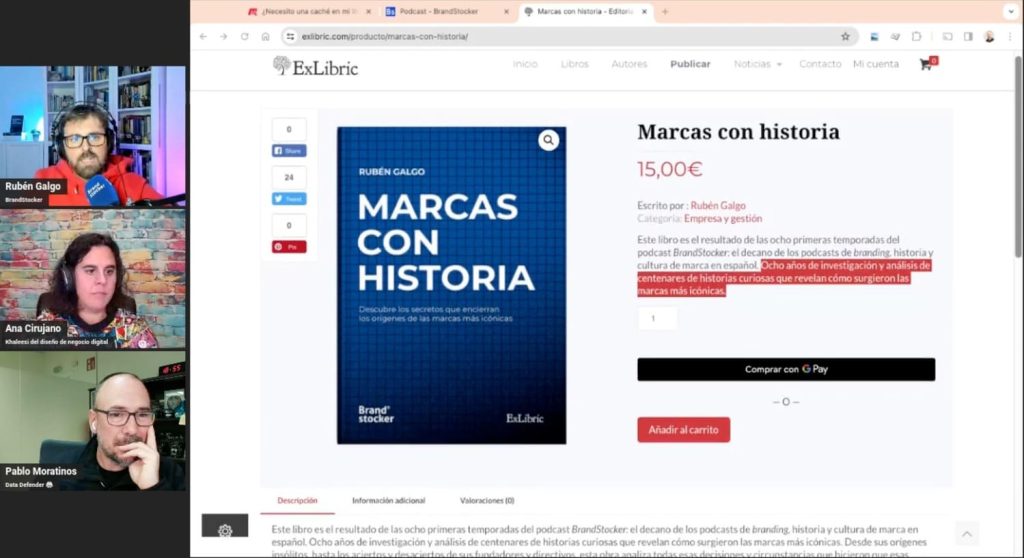Close the '¿Necesito una caché' tab

tap(368, 11)
